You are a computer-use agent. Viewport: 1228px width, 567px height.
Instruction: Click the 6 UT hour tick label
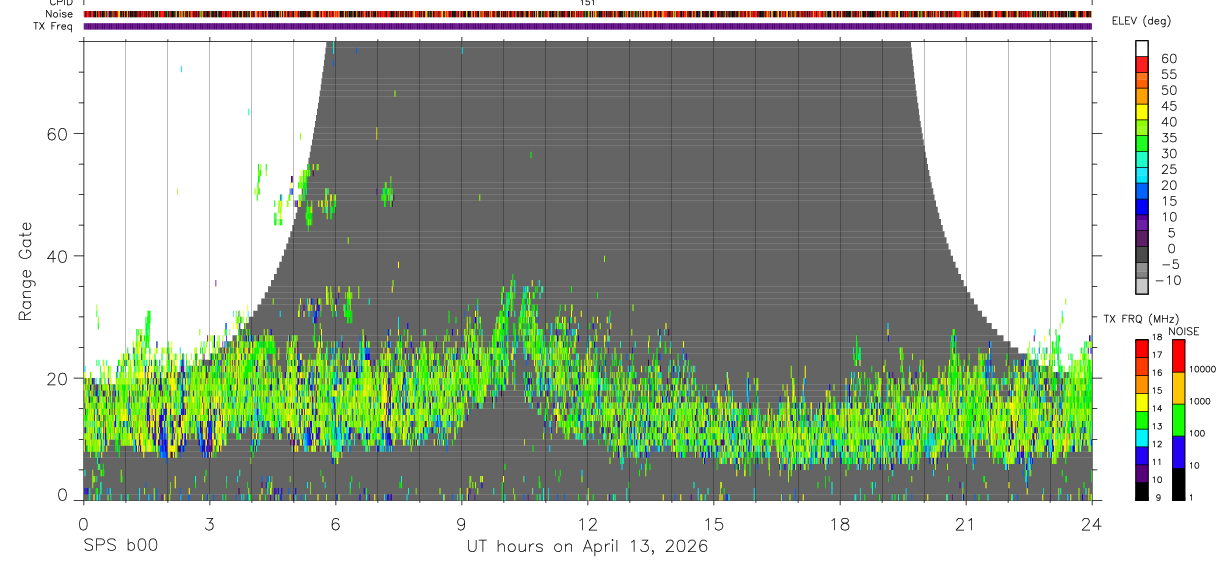click(335, 525)
